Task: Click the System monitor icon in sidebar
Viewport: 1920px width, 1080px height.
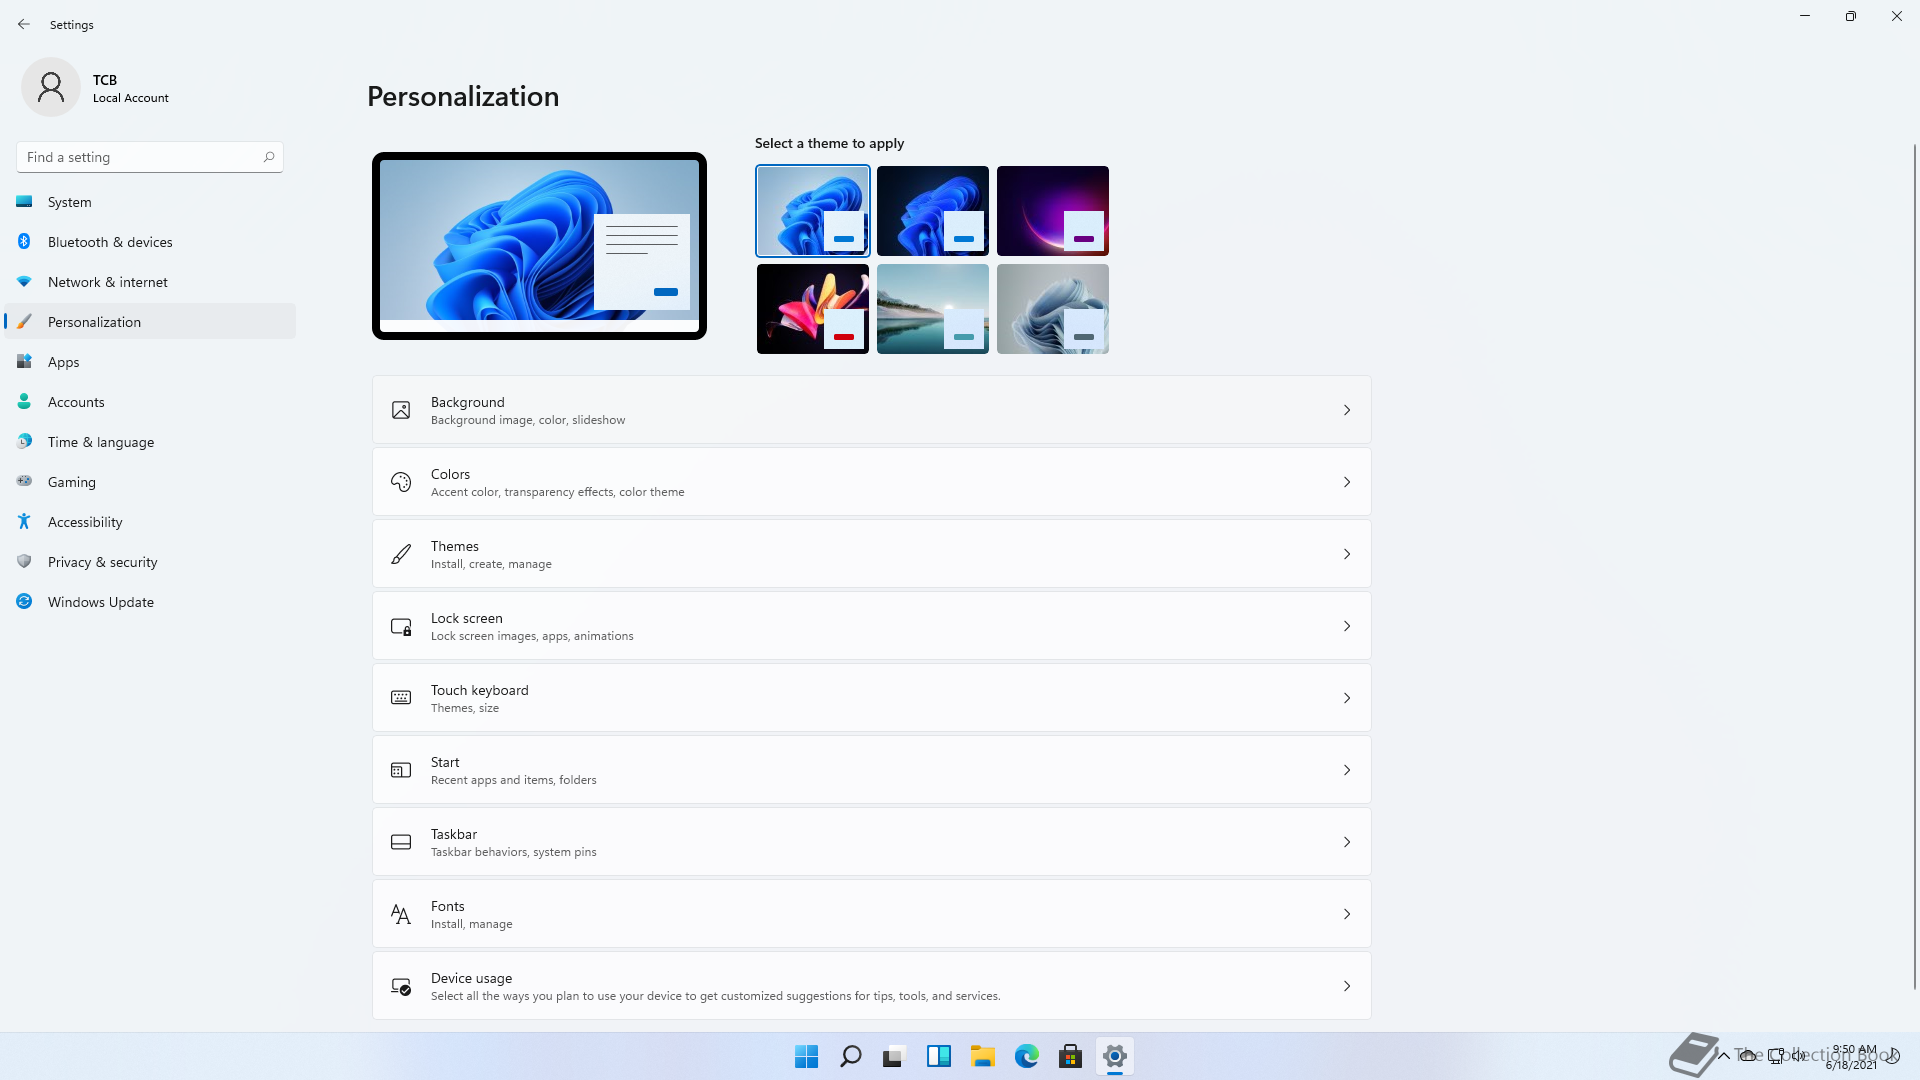Action: click(x=24, y=202)
